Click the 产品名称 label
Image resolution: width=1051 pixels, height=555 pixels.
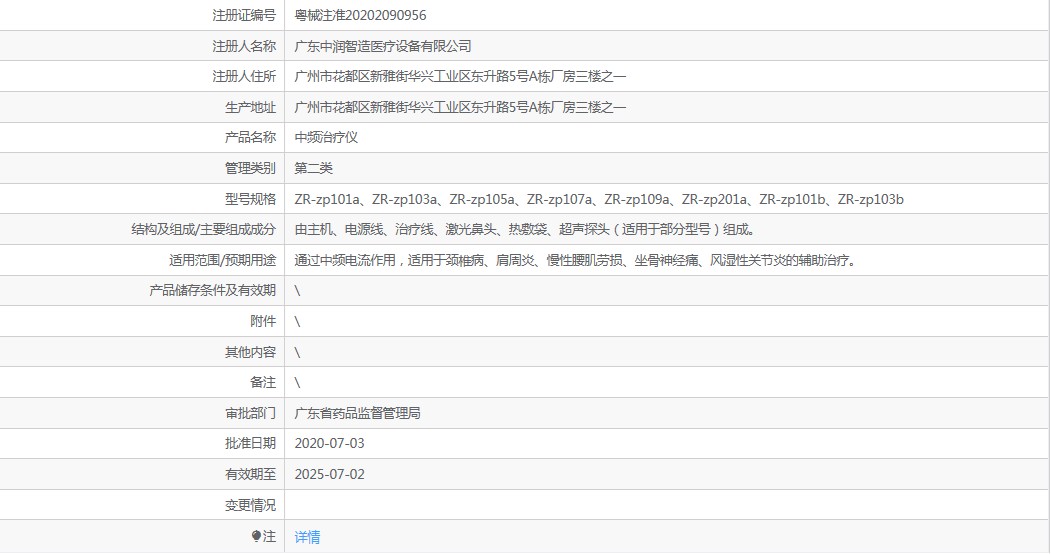point(250,137)
